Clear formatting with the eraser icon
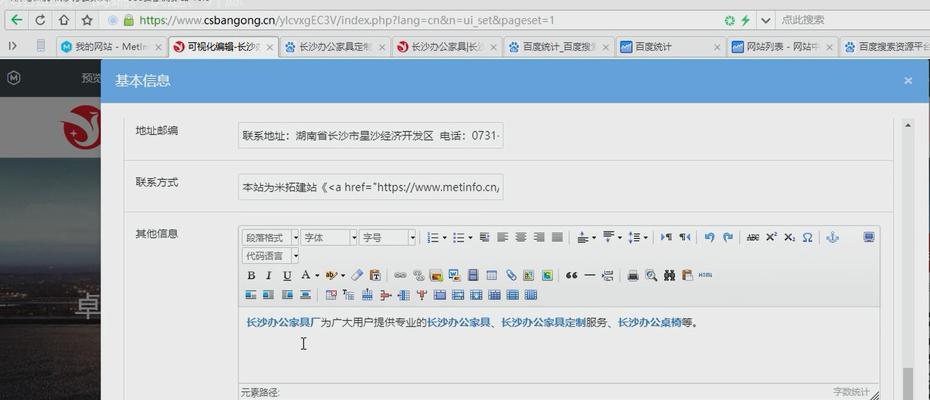The width and height of the screenshot is (930, 400). tap(357, 275)
